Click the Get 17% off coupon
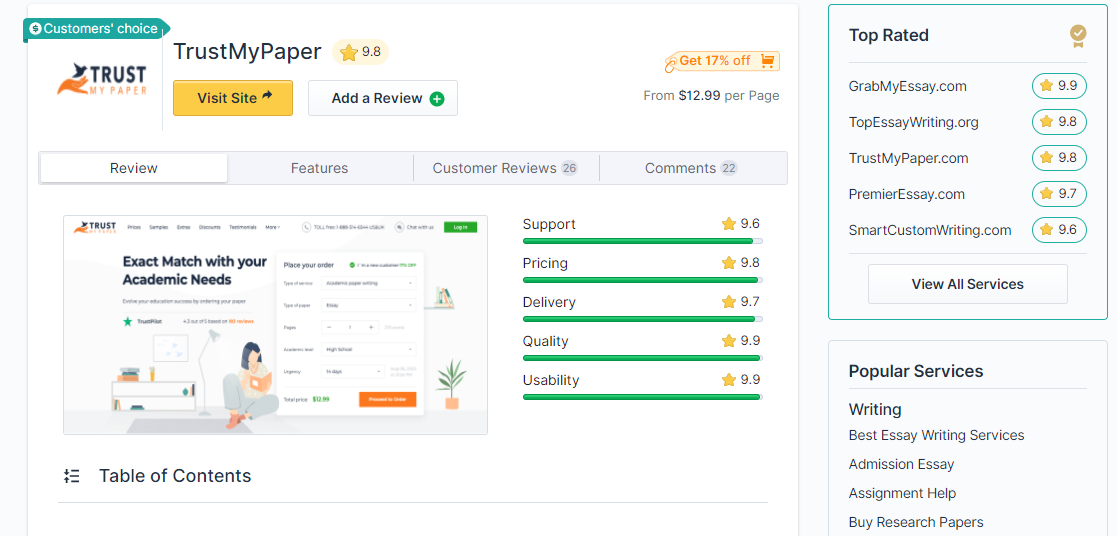Image resolution: width=1117 pixels, height=536 pixels. point(722,61)
